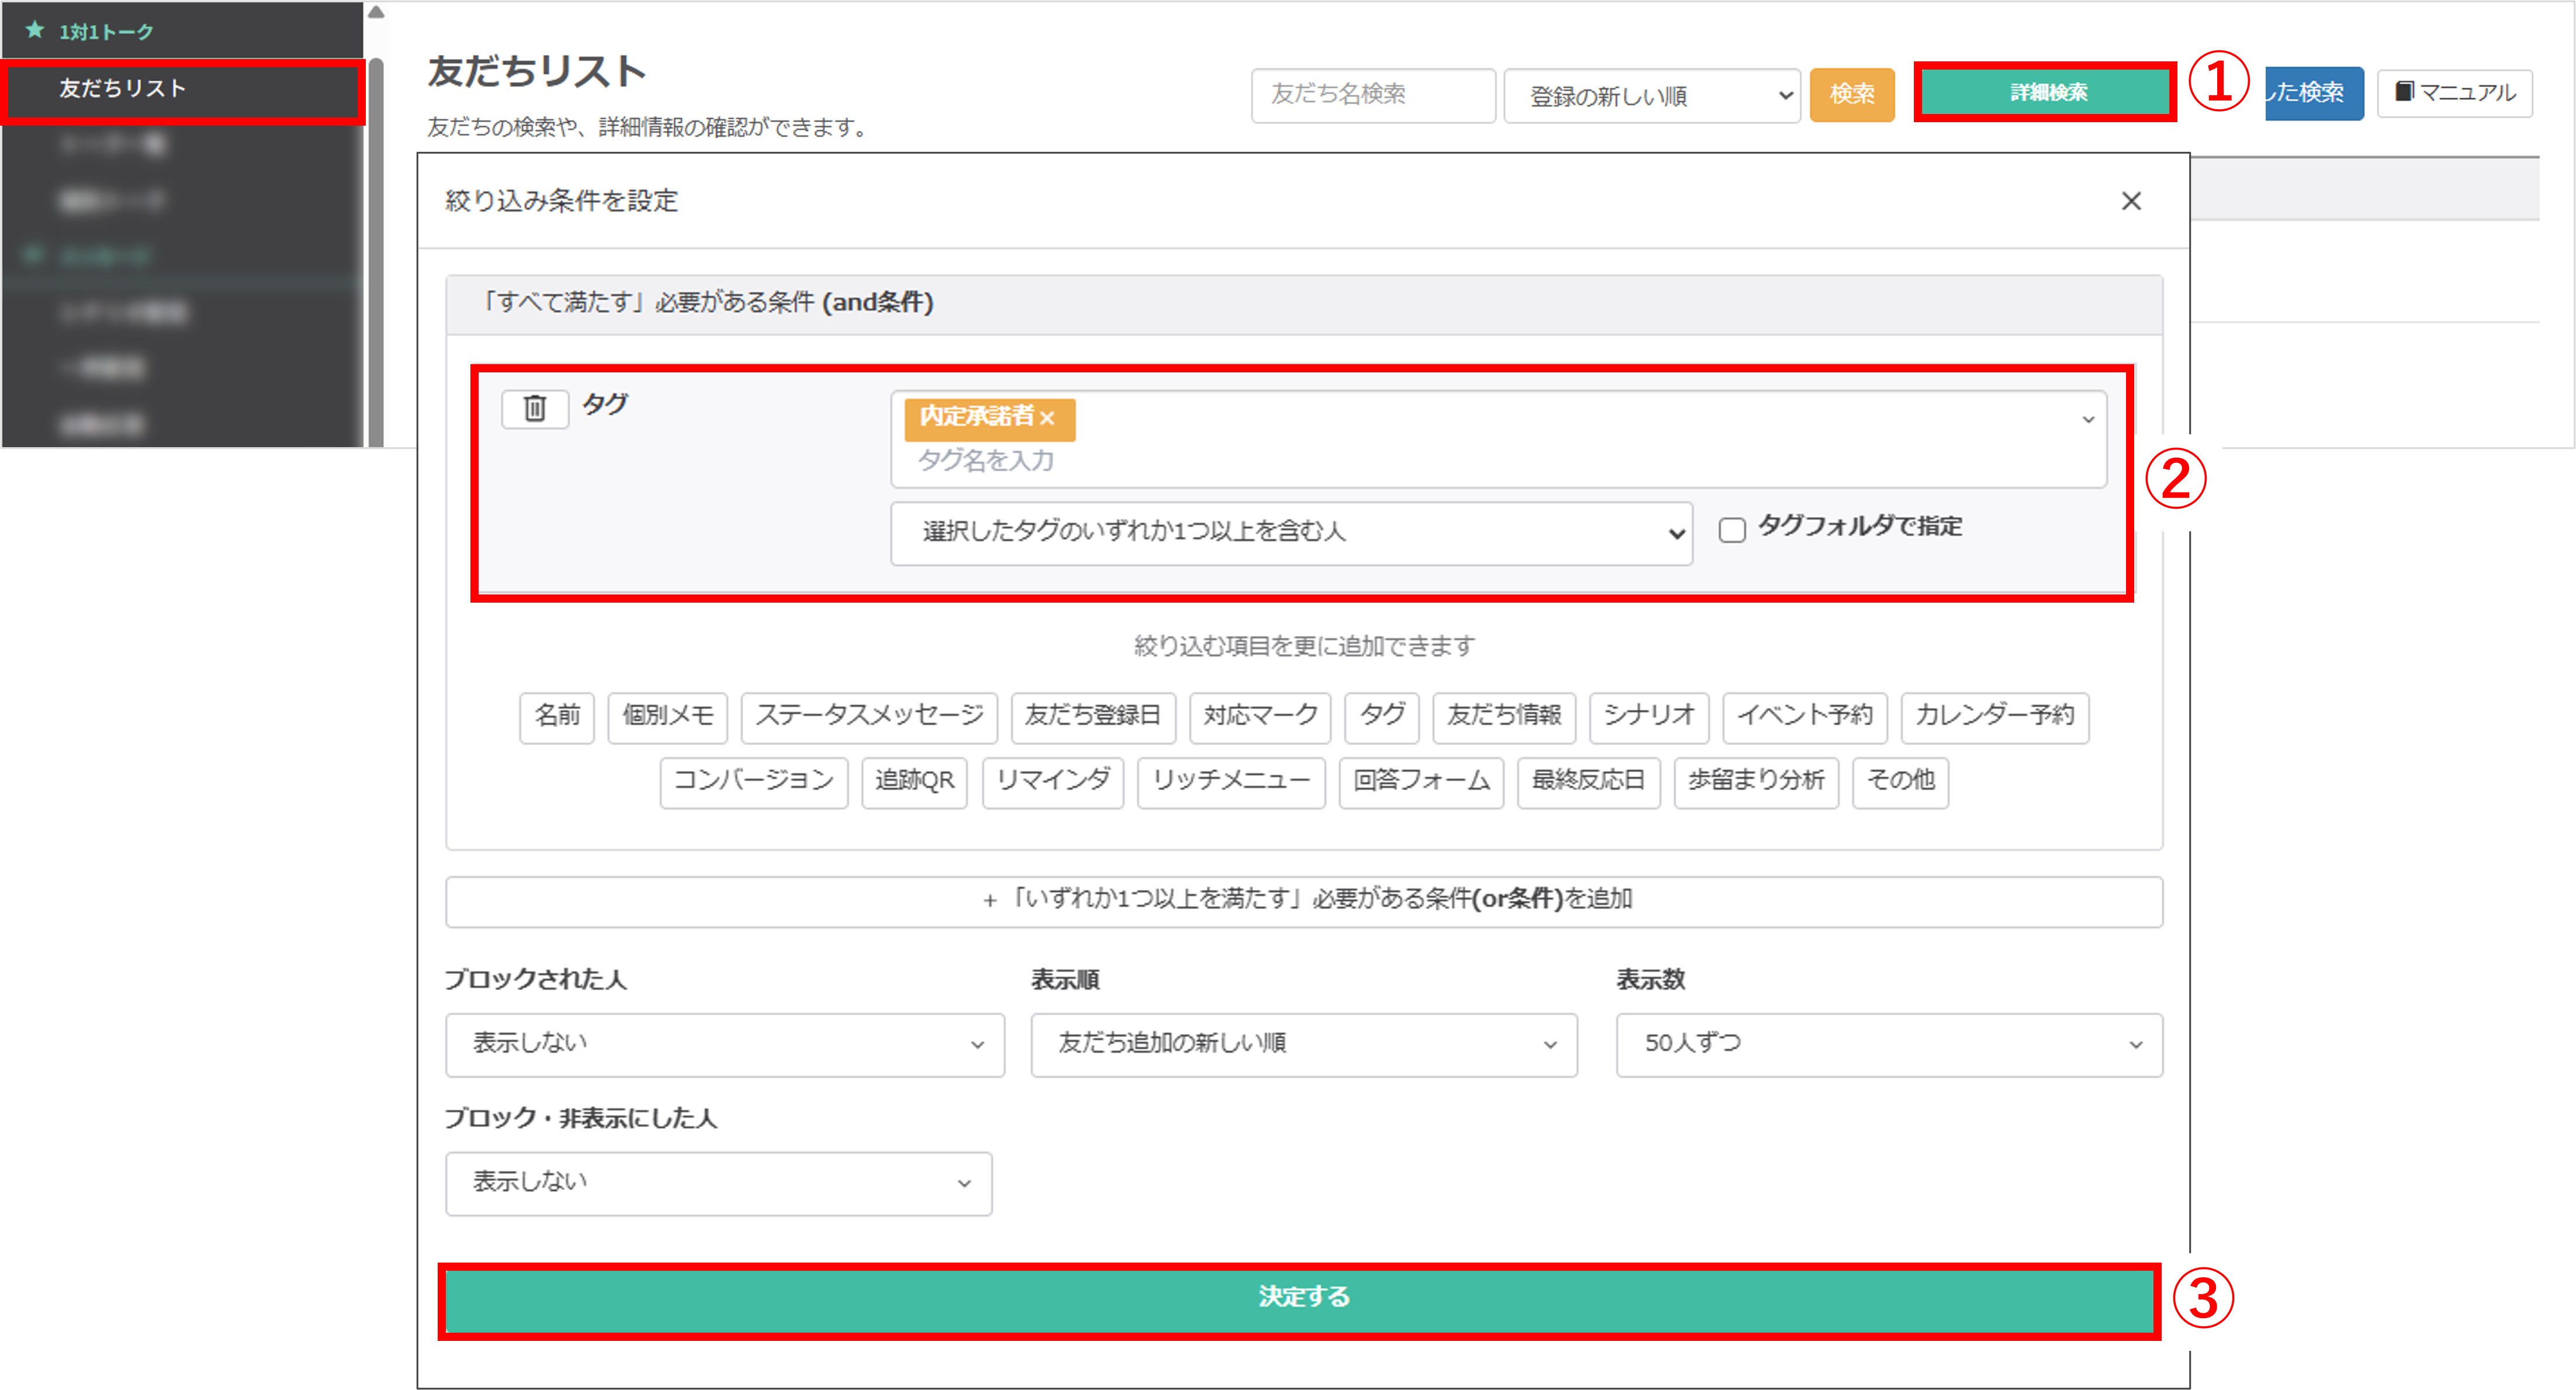Add an or条件 condition row

click(x=1303, y=900)
